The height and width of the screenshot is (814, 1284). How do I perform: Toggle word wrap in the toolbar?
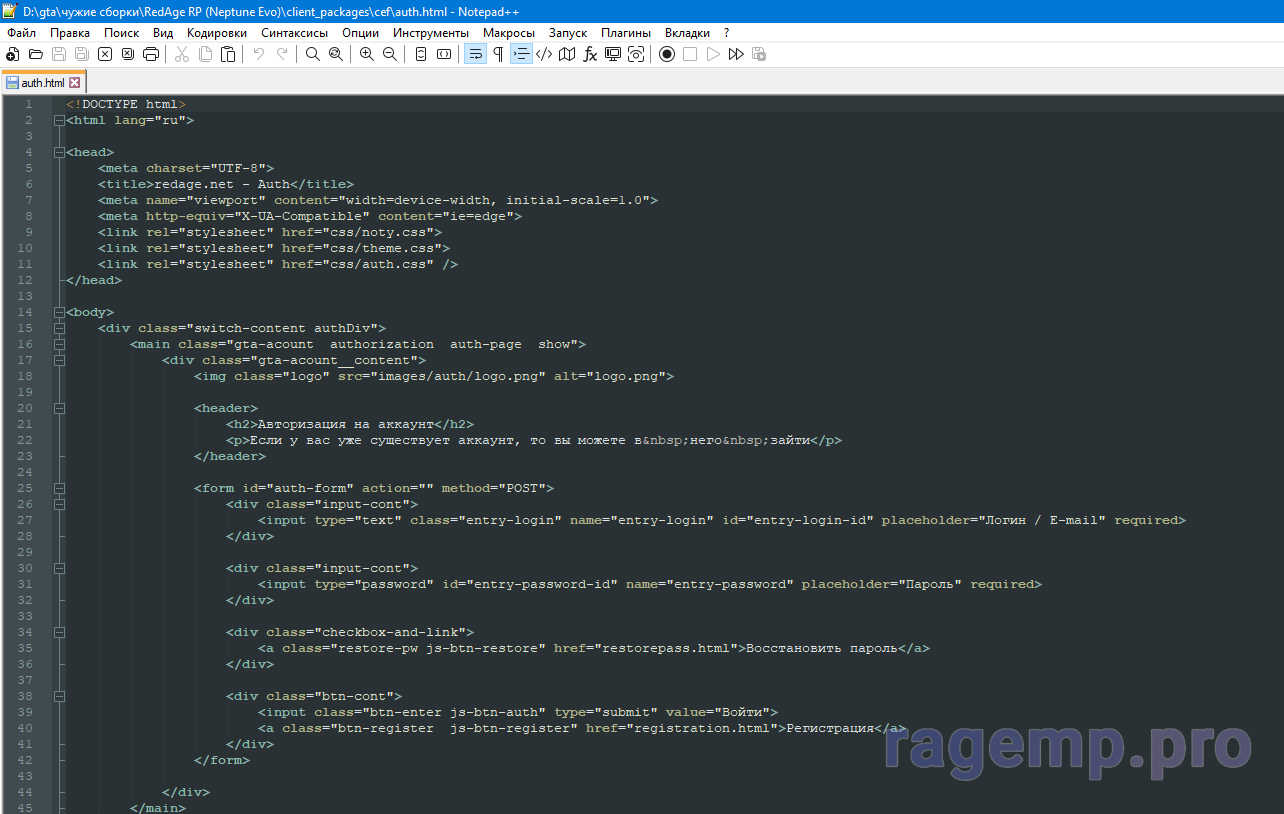pos(475,54)
